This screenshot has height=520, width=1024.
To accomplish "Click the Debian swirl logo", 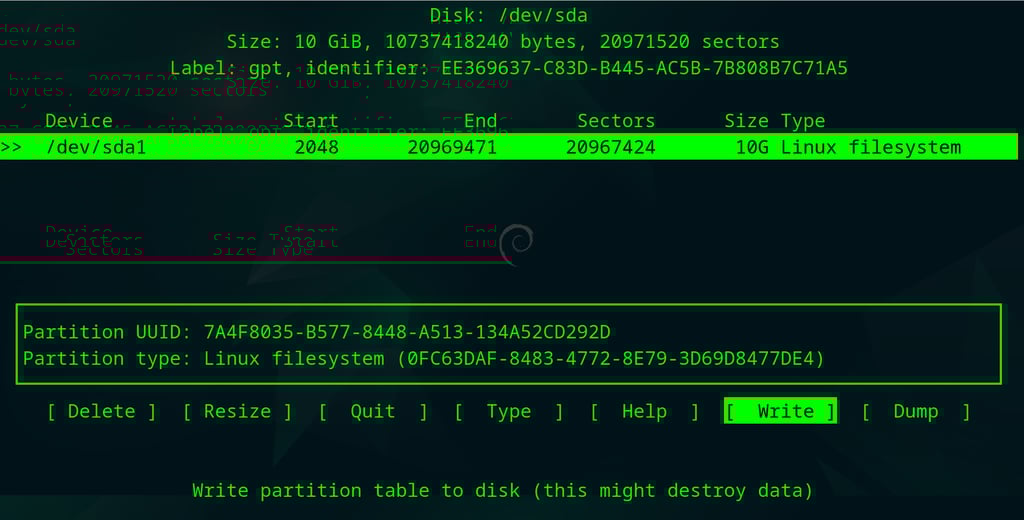I will [517, 244].
